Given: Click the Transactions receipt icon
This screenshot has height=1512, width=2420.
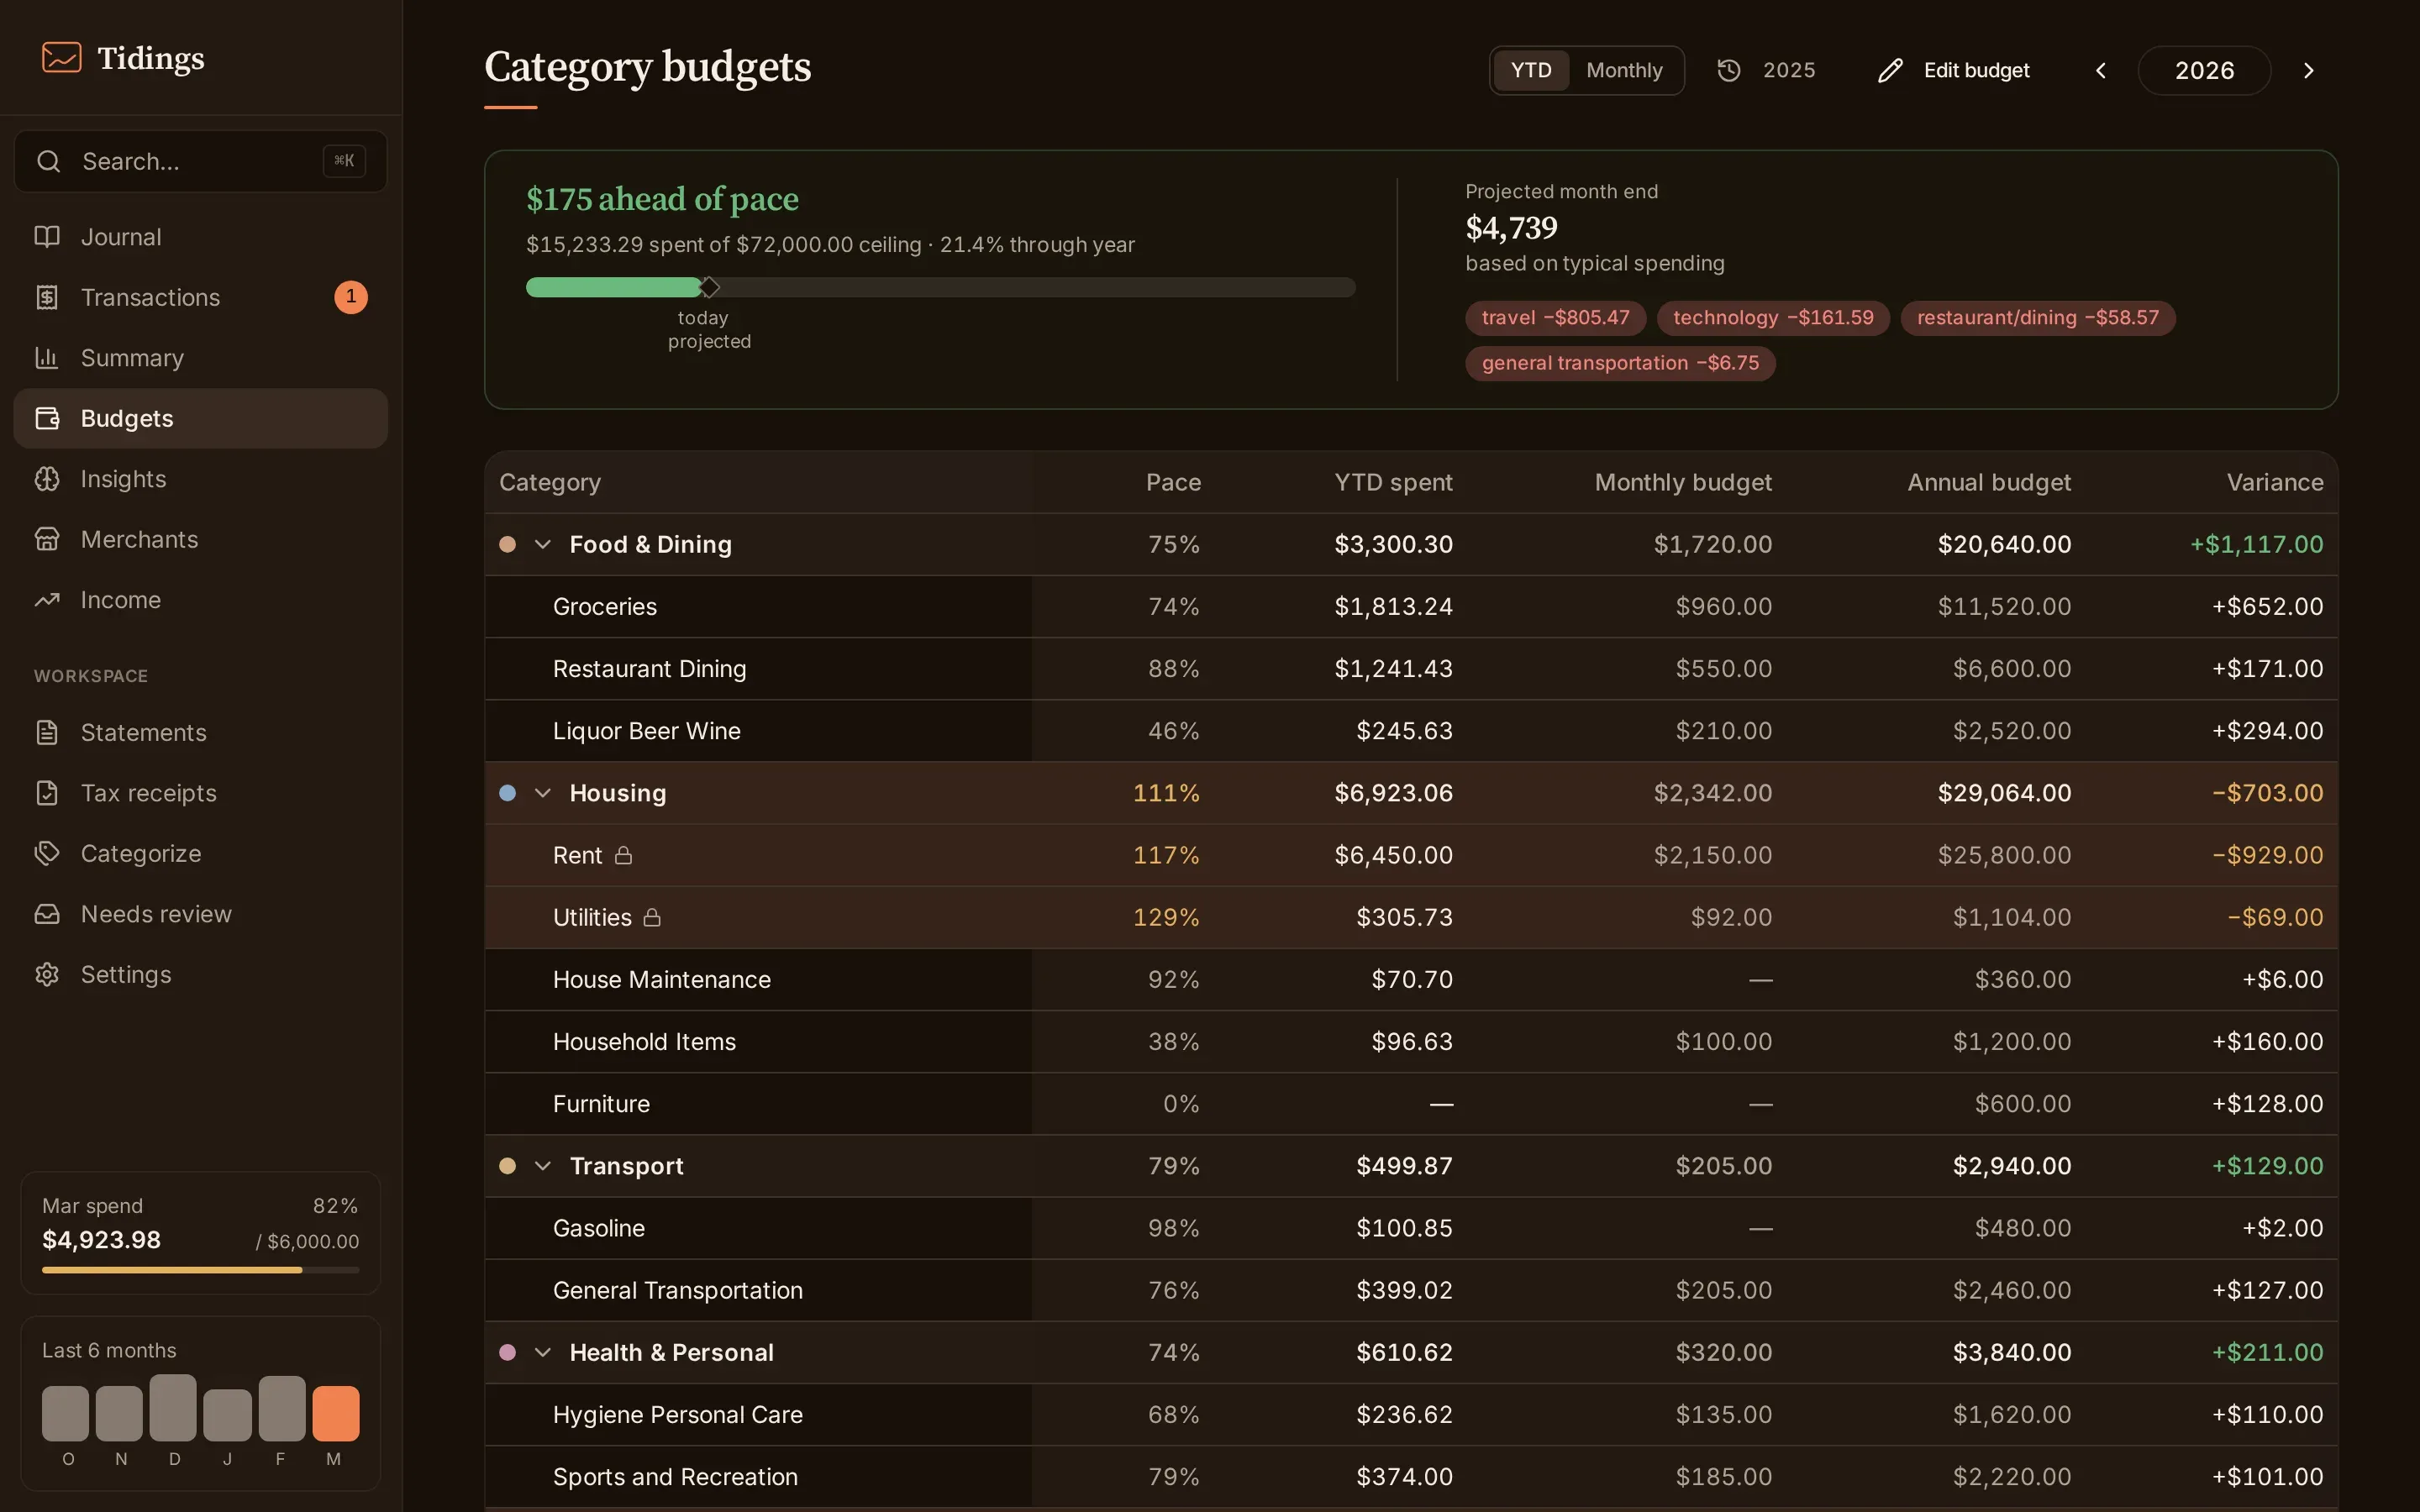Looking at the screenshot, I should [47, 297].
